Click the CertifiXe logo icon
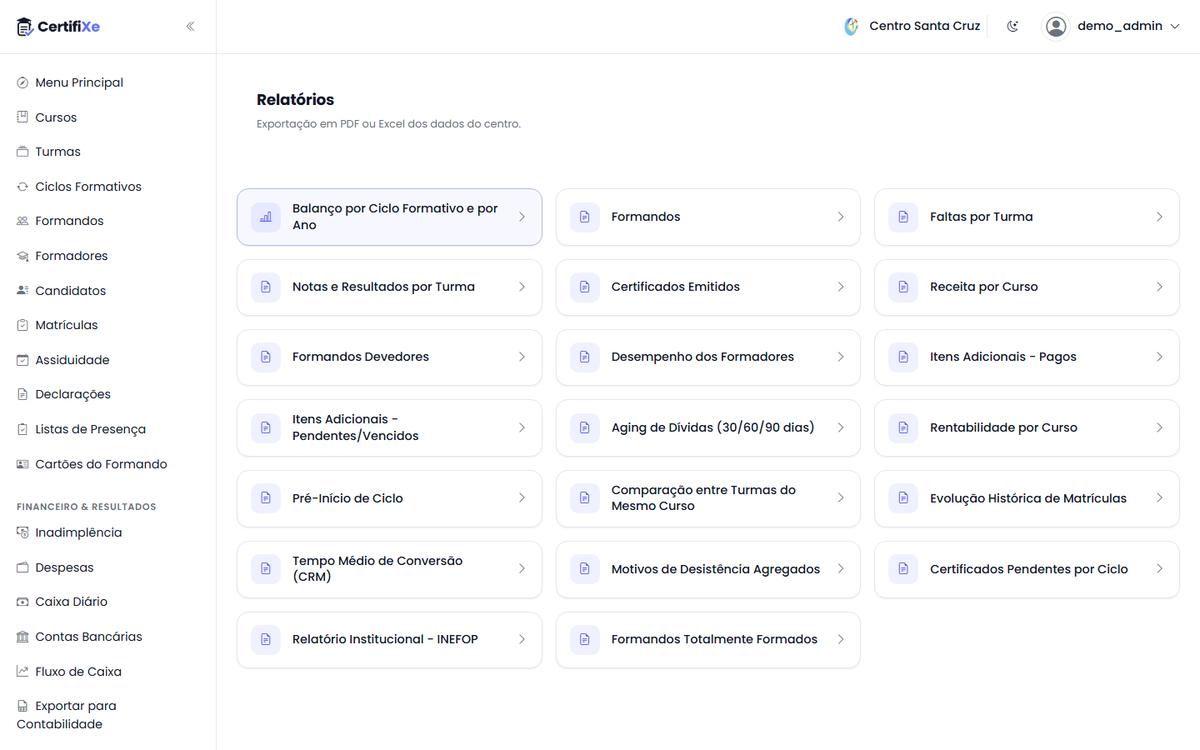This screenshot has width=1200, height=750. click(x=25, y=27)
